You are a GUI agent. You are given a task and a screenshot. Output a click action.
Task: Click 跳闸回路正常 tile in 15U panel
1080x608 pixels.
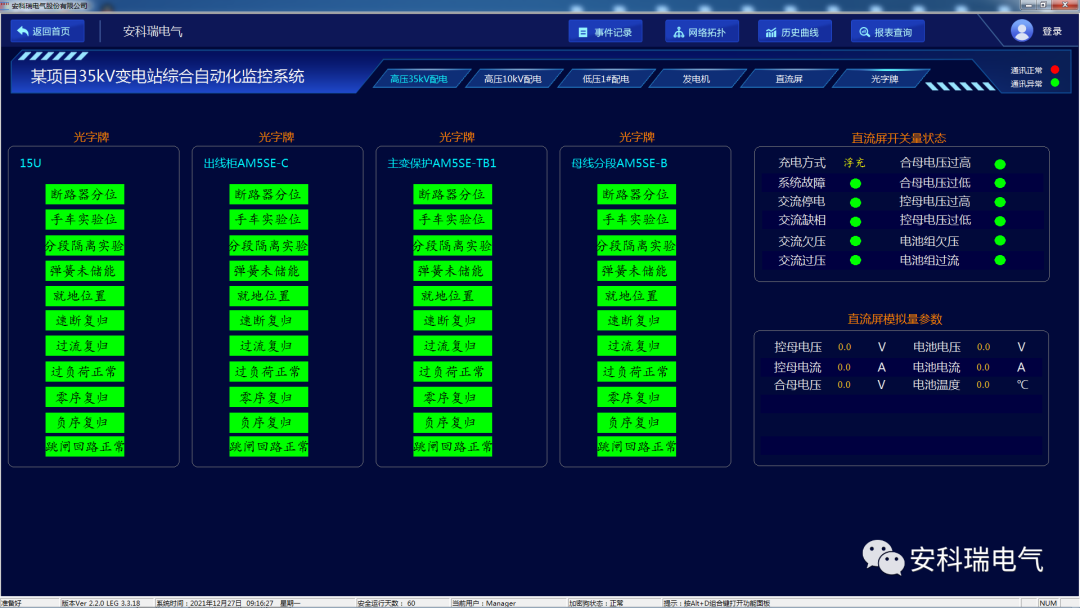click(x=85, y=446)
